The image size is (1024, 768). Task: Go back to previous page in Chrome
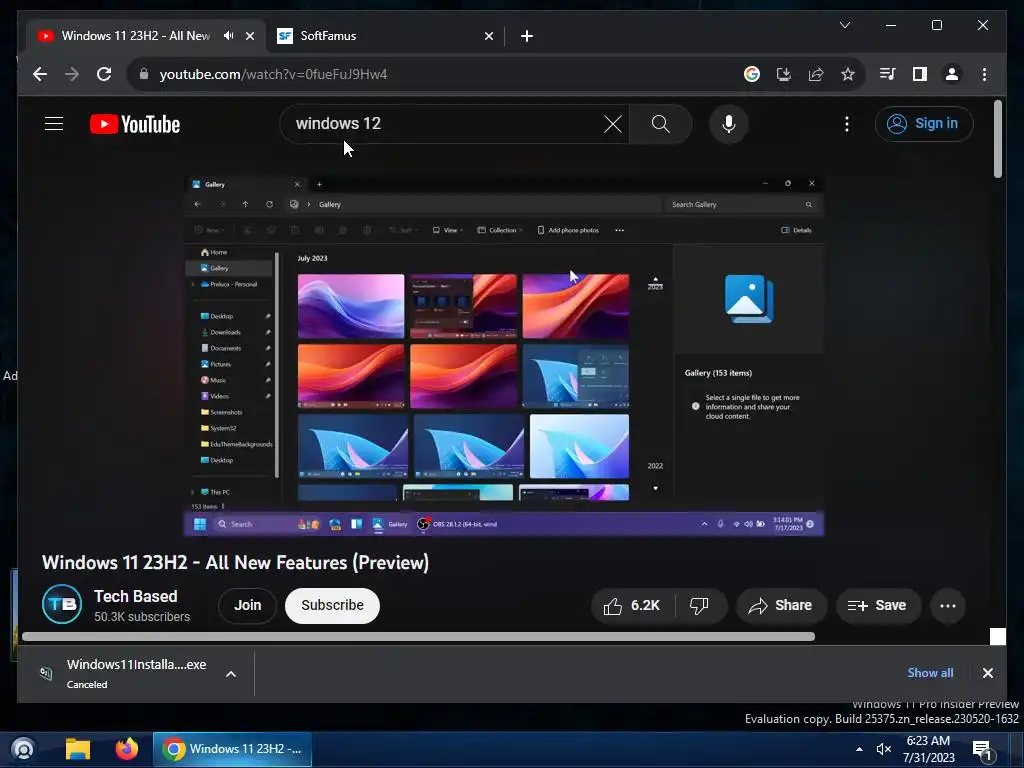[40, 74]
